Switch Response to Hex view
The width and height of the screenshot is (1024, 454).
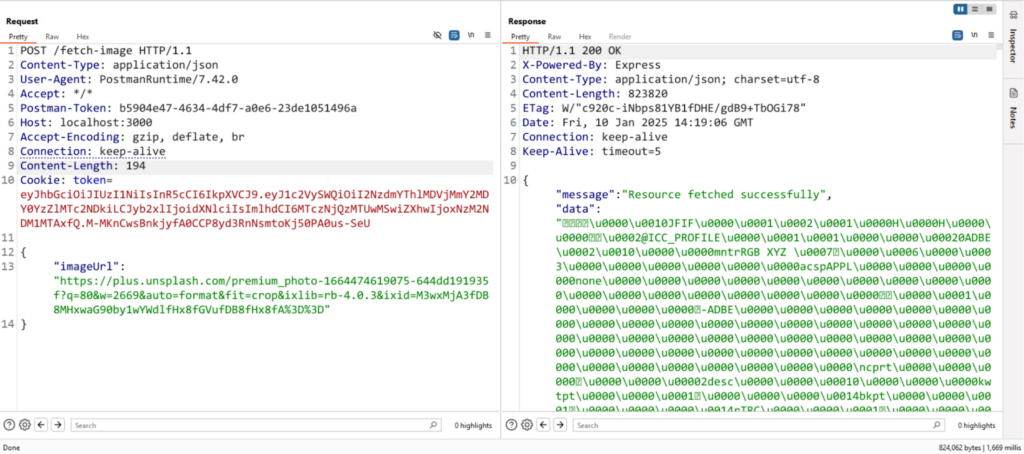point(585,36)
